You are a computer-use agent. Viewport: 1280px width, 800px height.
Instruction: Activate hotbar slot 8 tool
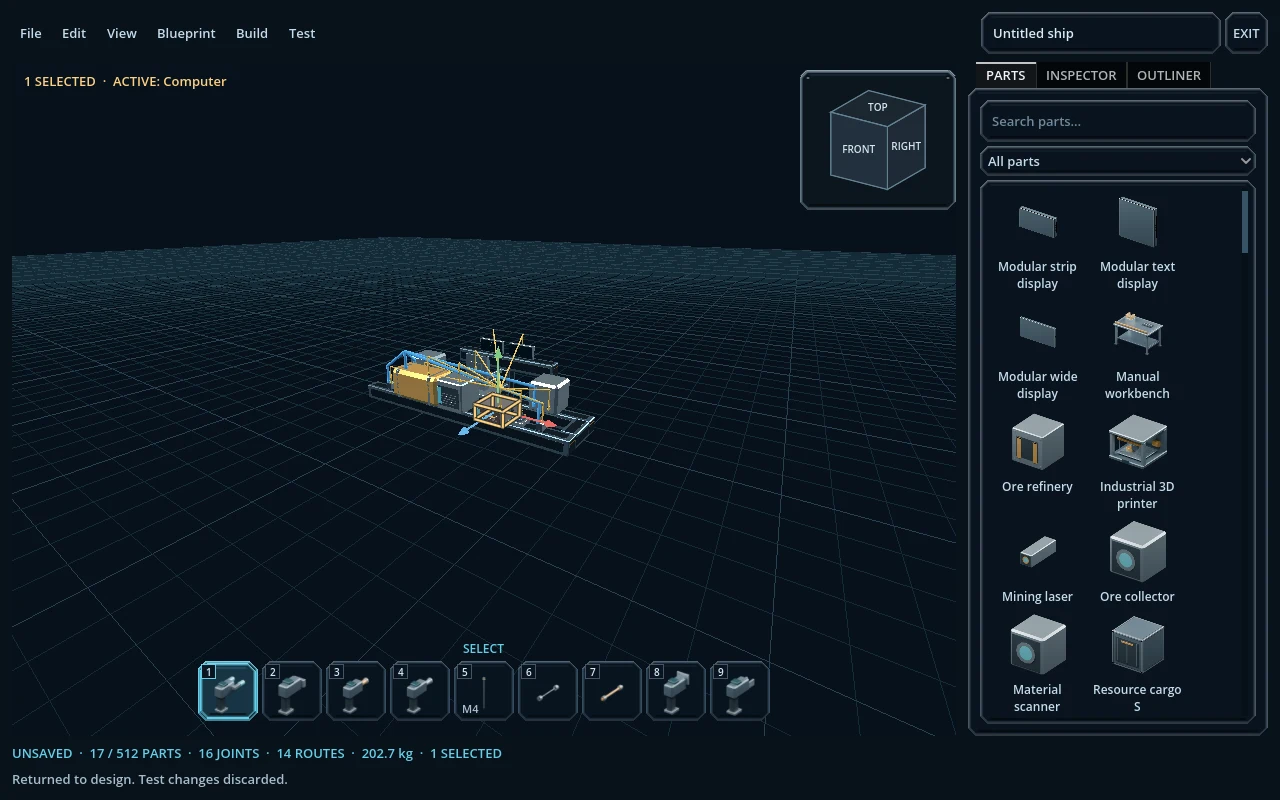tap(676, 691)
